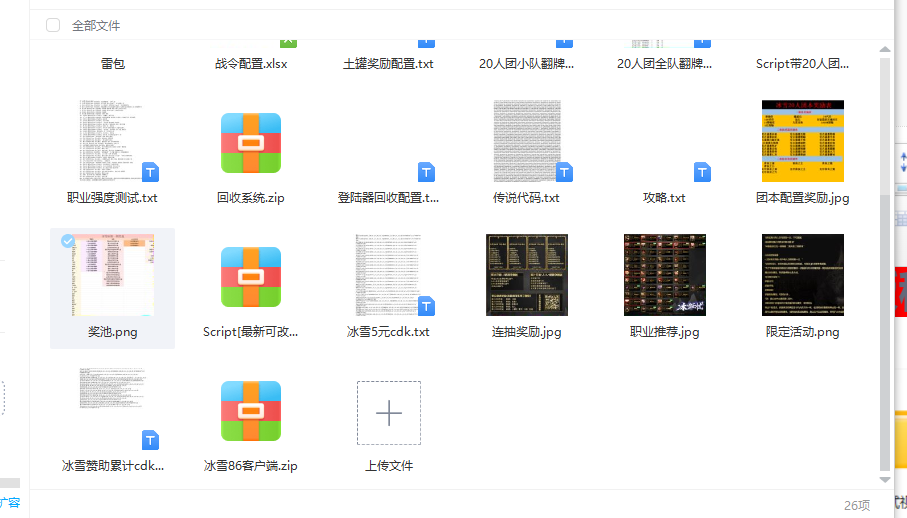Click the 全部文件 breadcrumb label
Viewport: 907px width, 518px height.
(x=96, y=25)
